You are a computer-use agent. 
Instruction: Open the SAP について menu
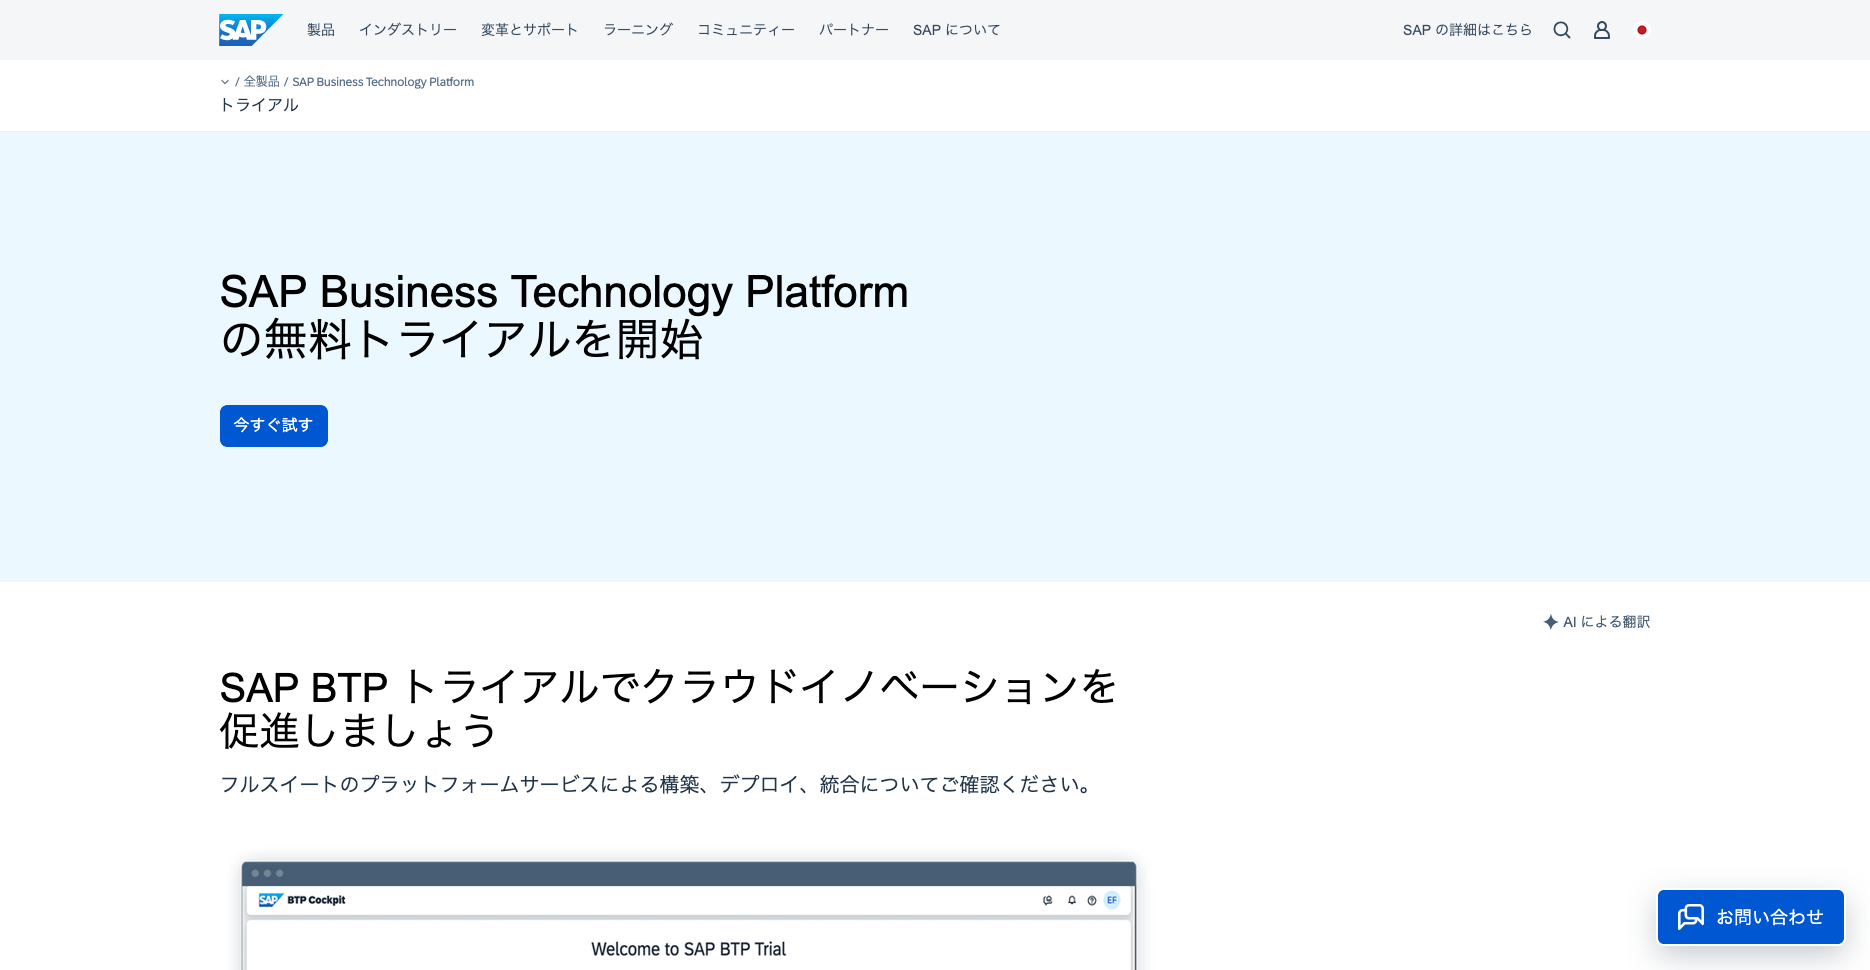click(957, 30)
